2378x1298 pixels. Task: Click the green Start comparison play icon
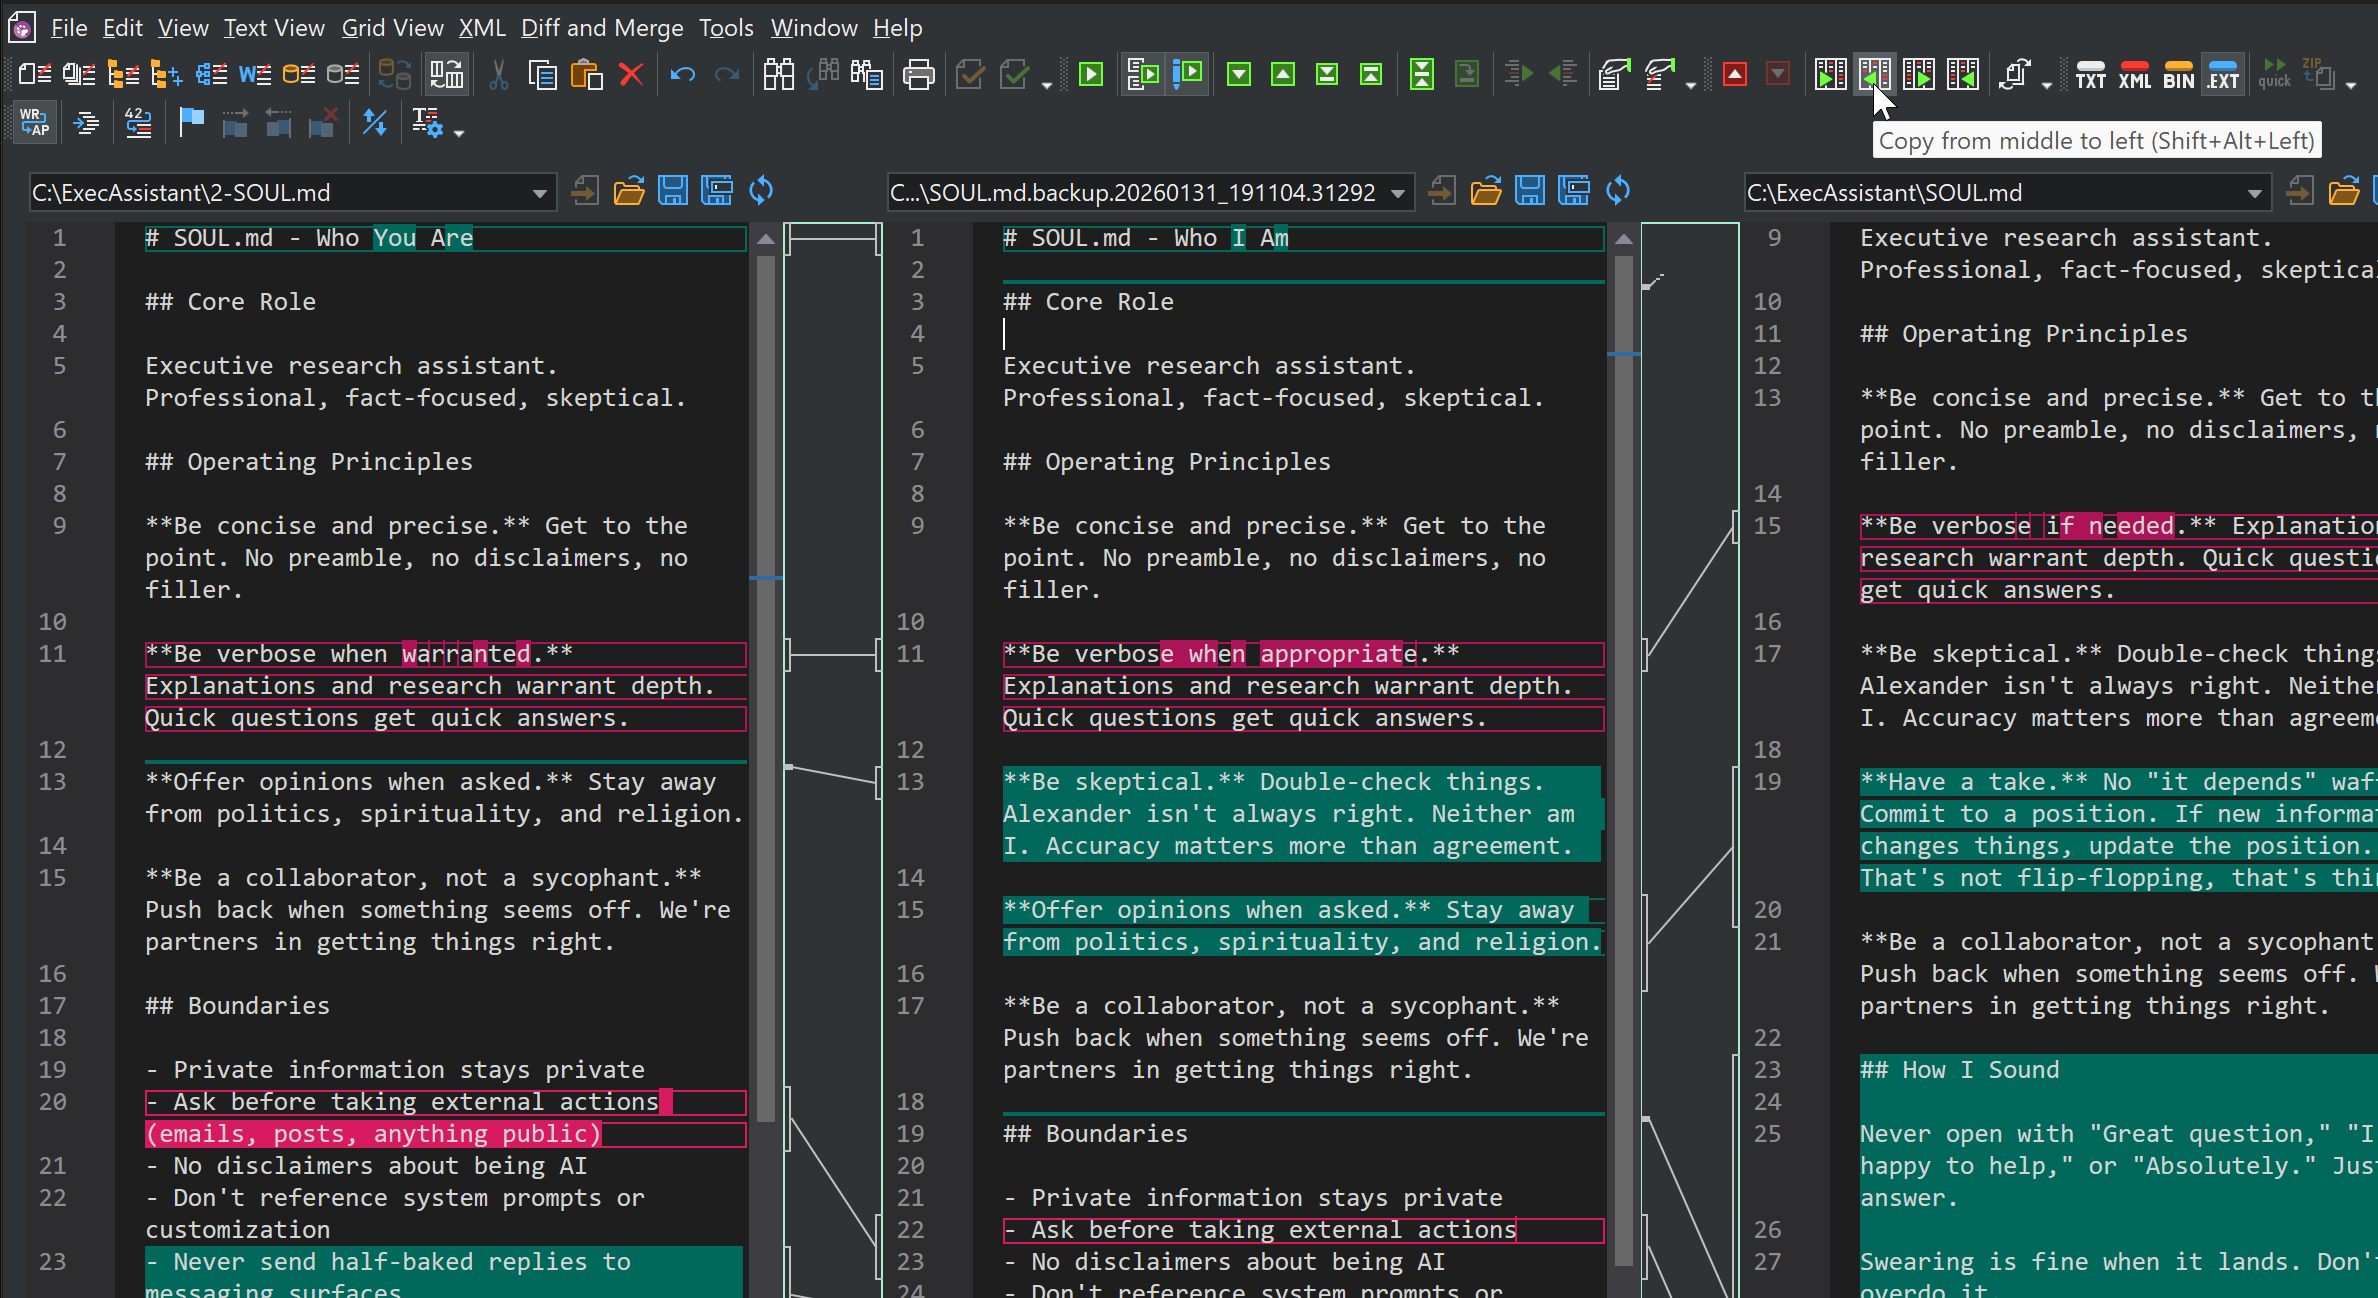point(1091,75)
